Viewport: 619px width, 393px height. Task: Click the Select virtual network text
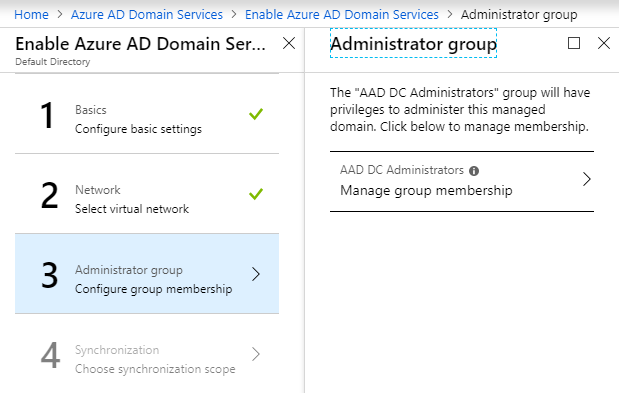coord(132,209)
